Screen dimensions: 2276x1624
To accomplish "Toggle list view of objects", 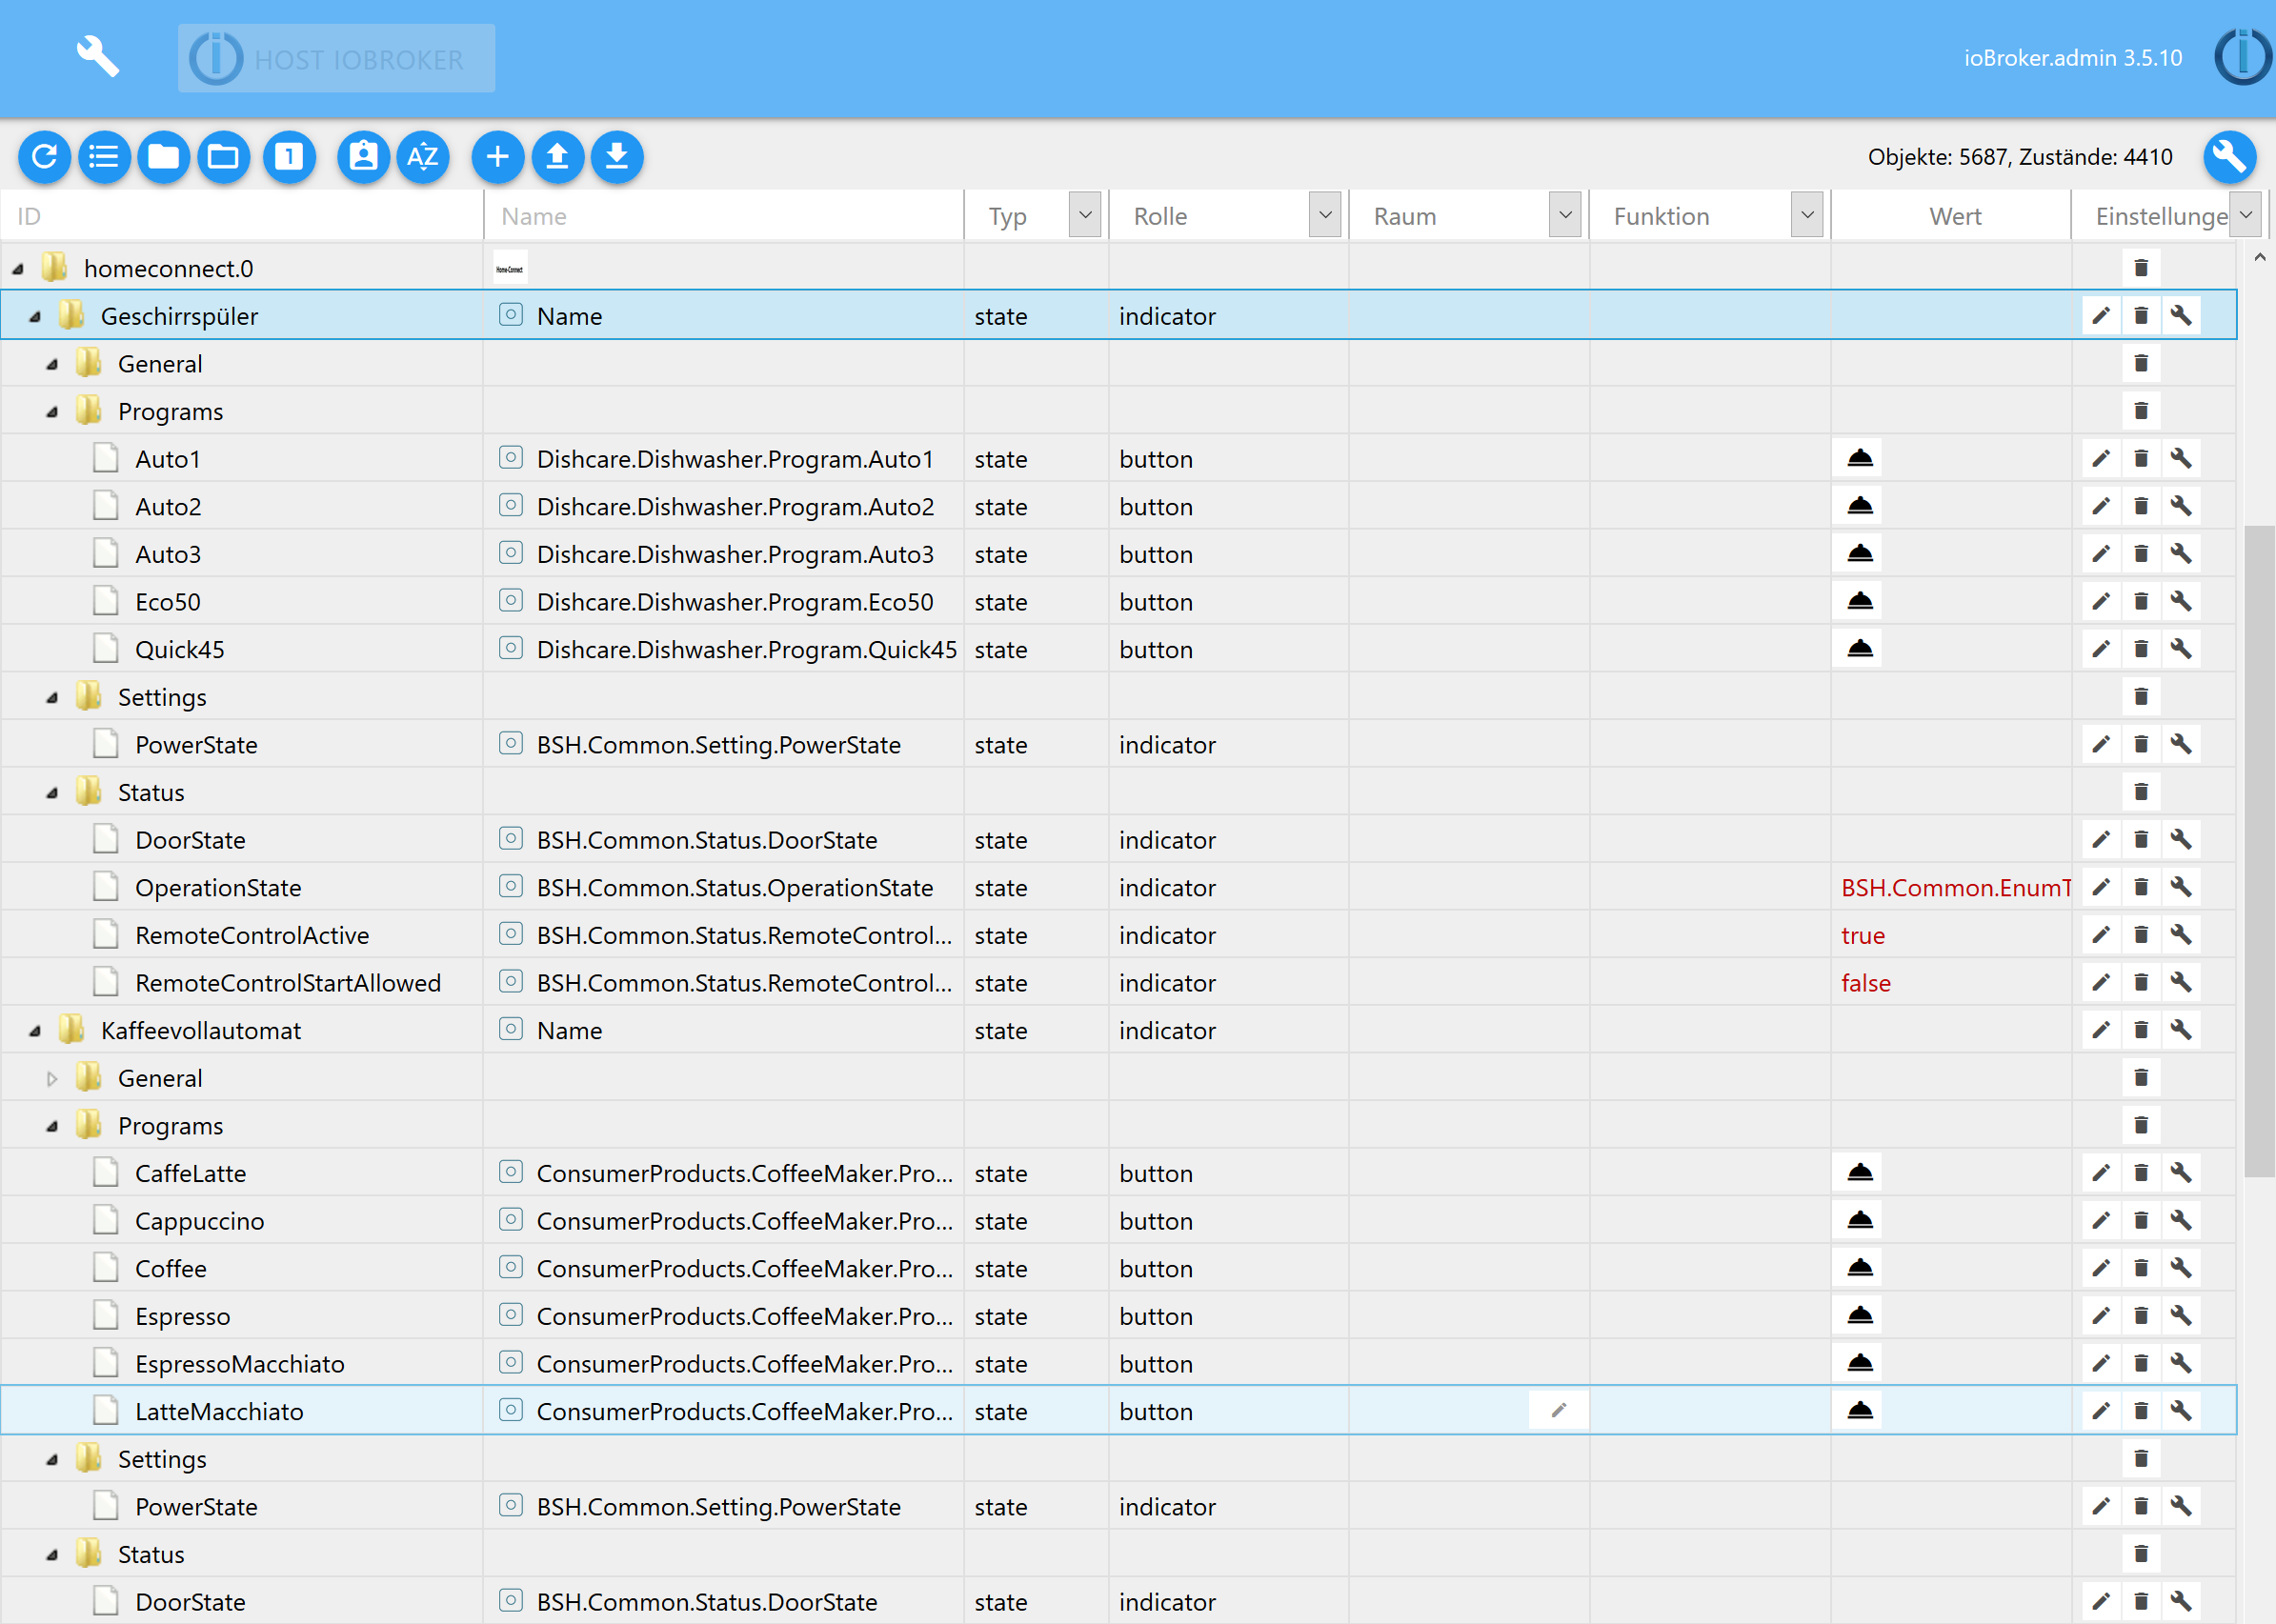I will point(104,157).
